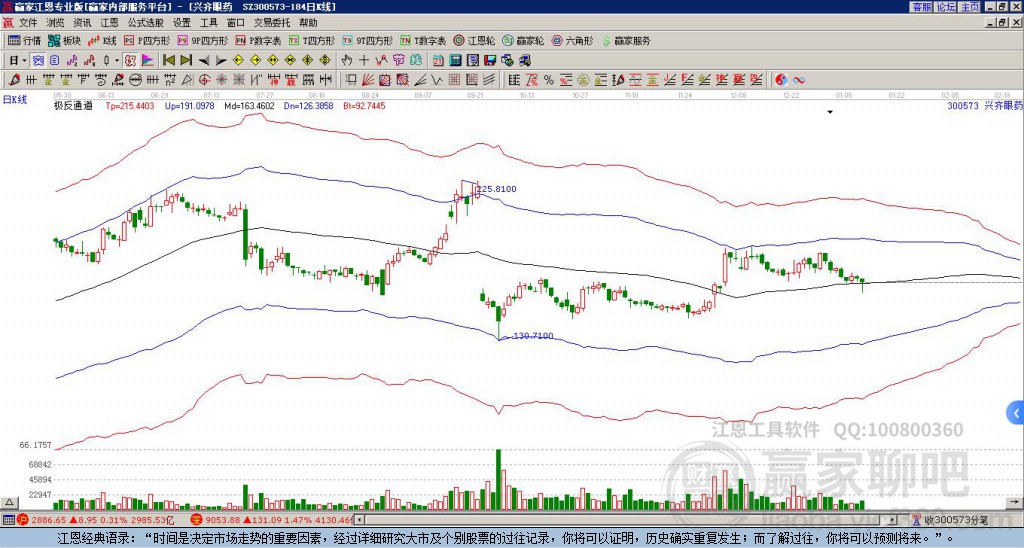
Task: Open the 工具 menu
Action: (x=209, y=23)
